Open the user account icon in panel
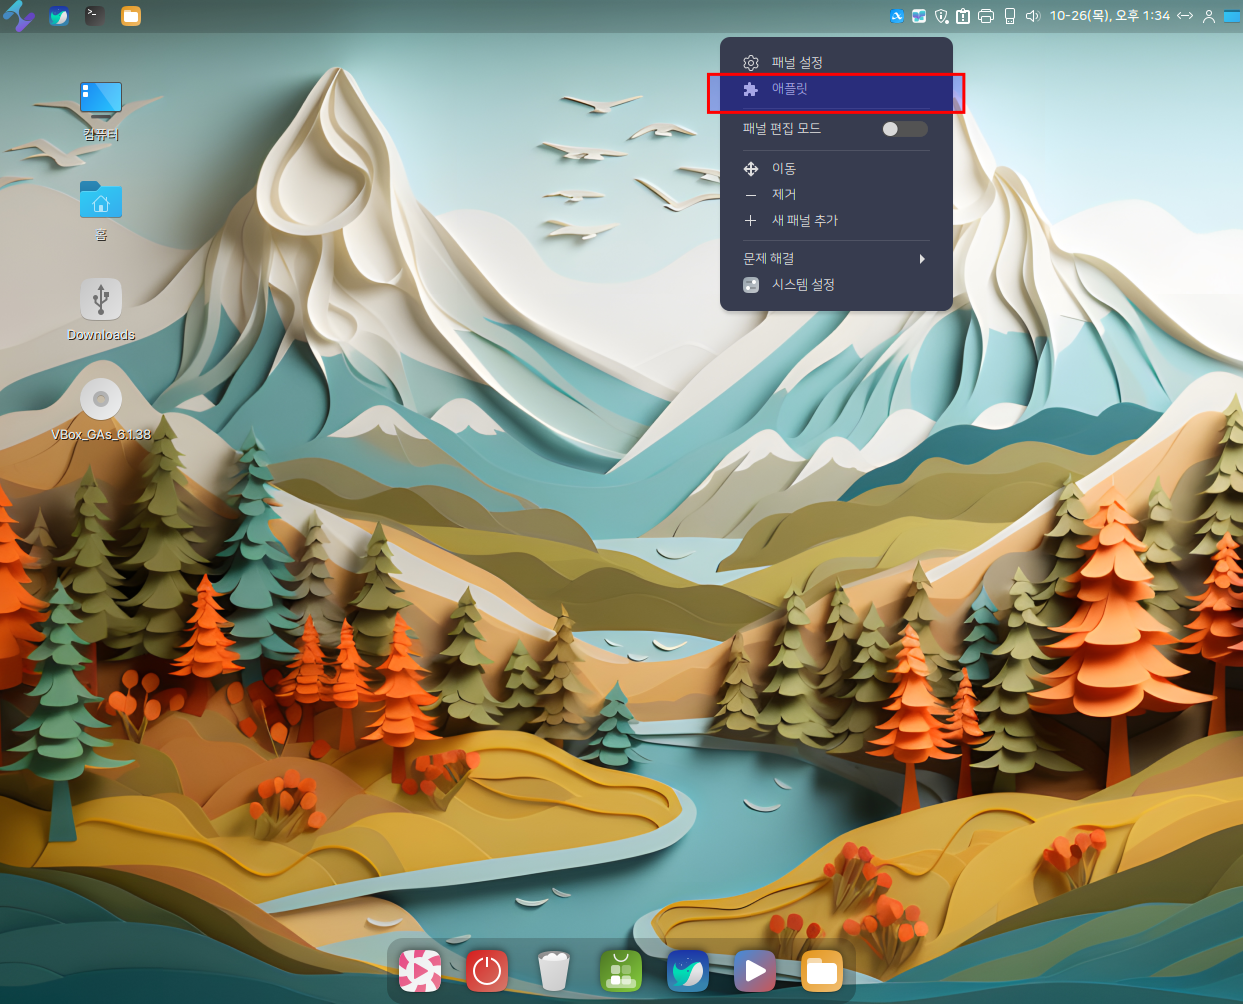 [1208, 16]
